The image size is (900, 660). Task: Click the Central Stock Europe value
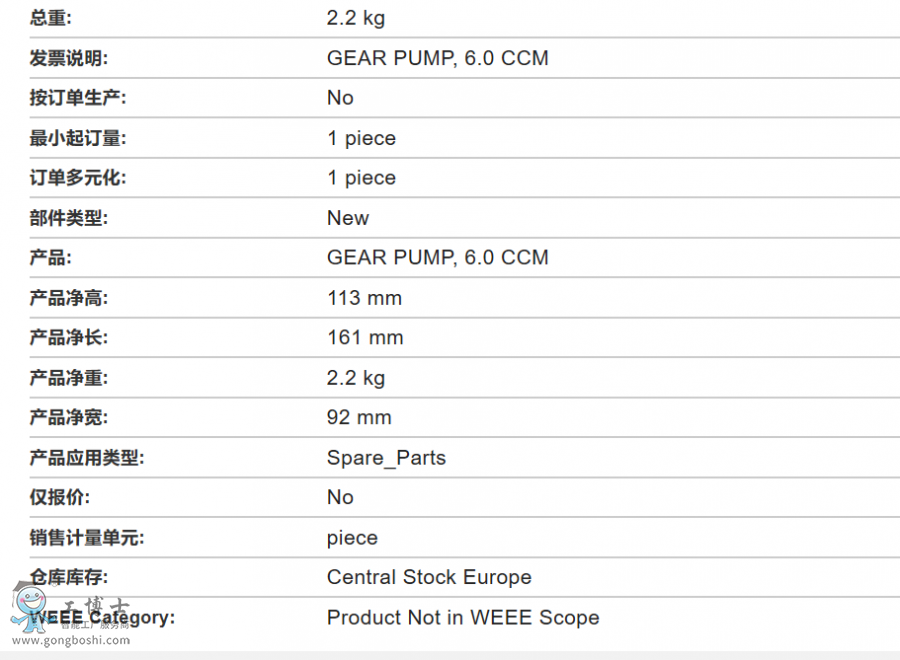(429, 577)
